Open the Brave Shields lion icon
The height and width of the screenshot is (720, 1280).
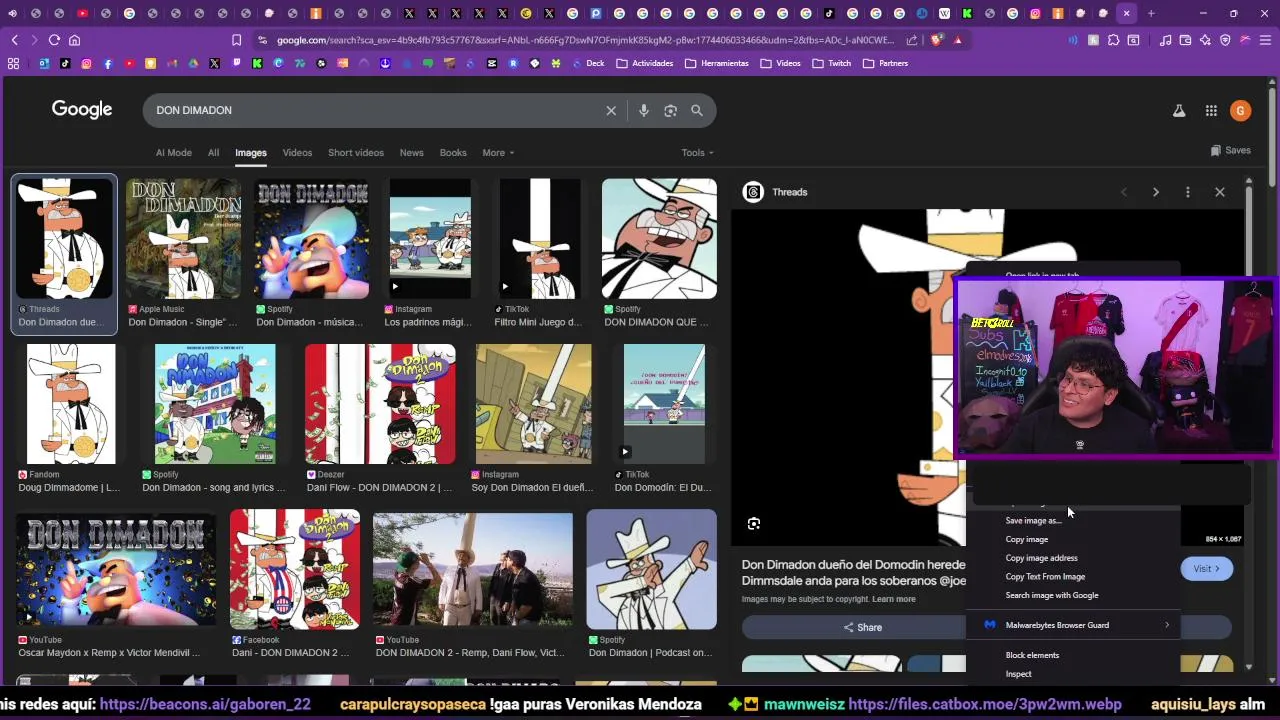click(936, 40)
